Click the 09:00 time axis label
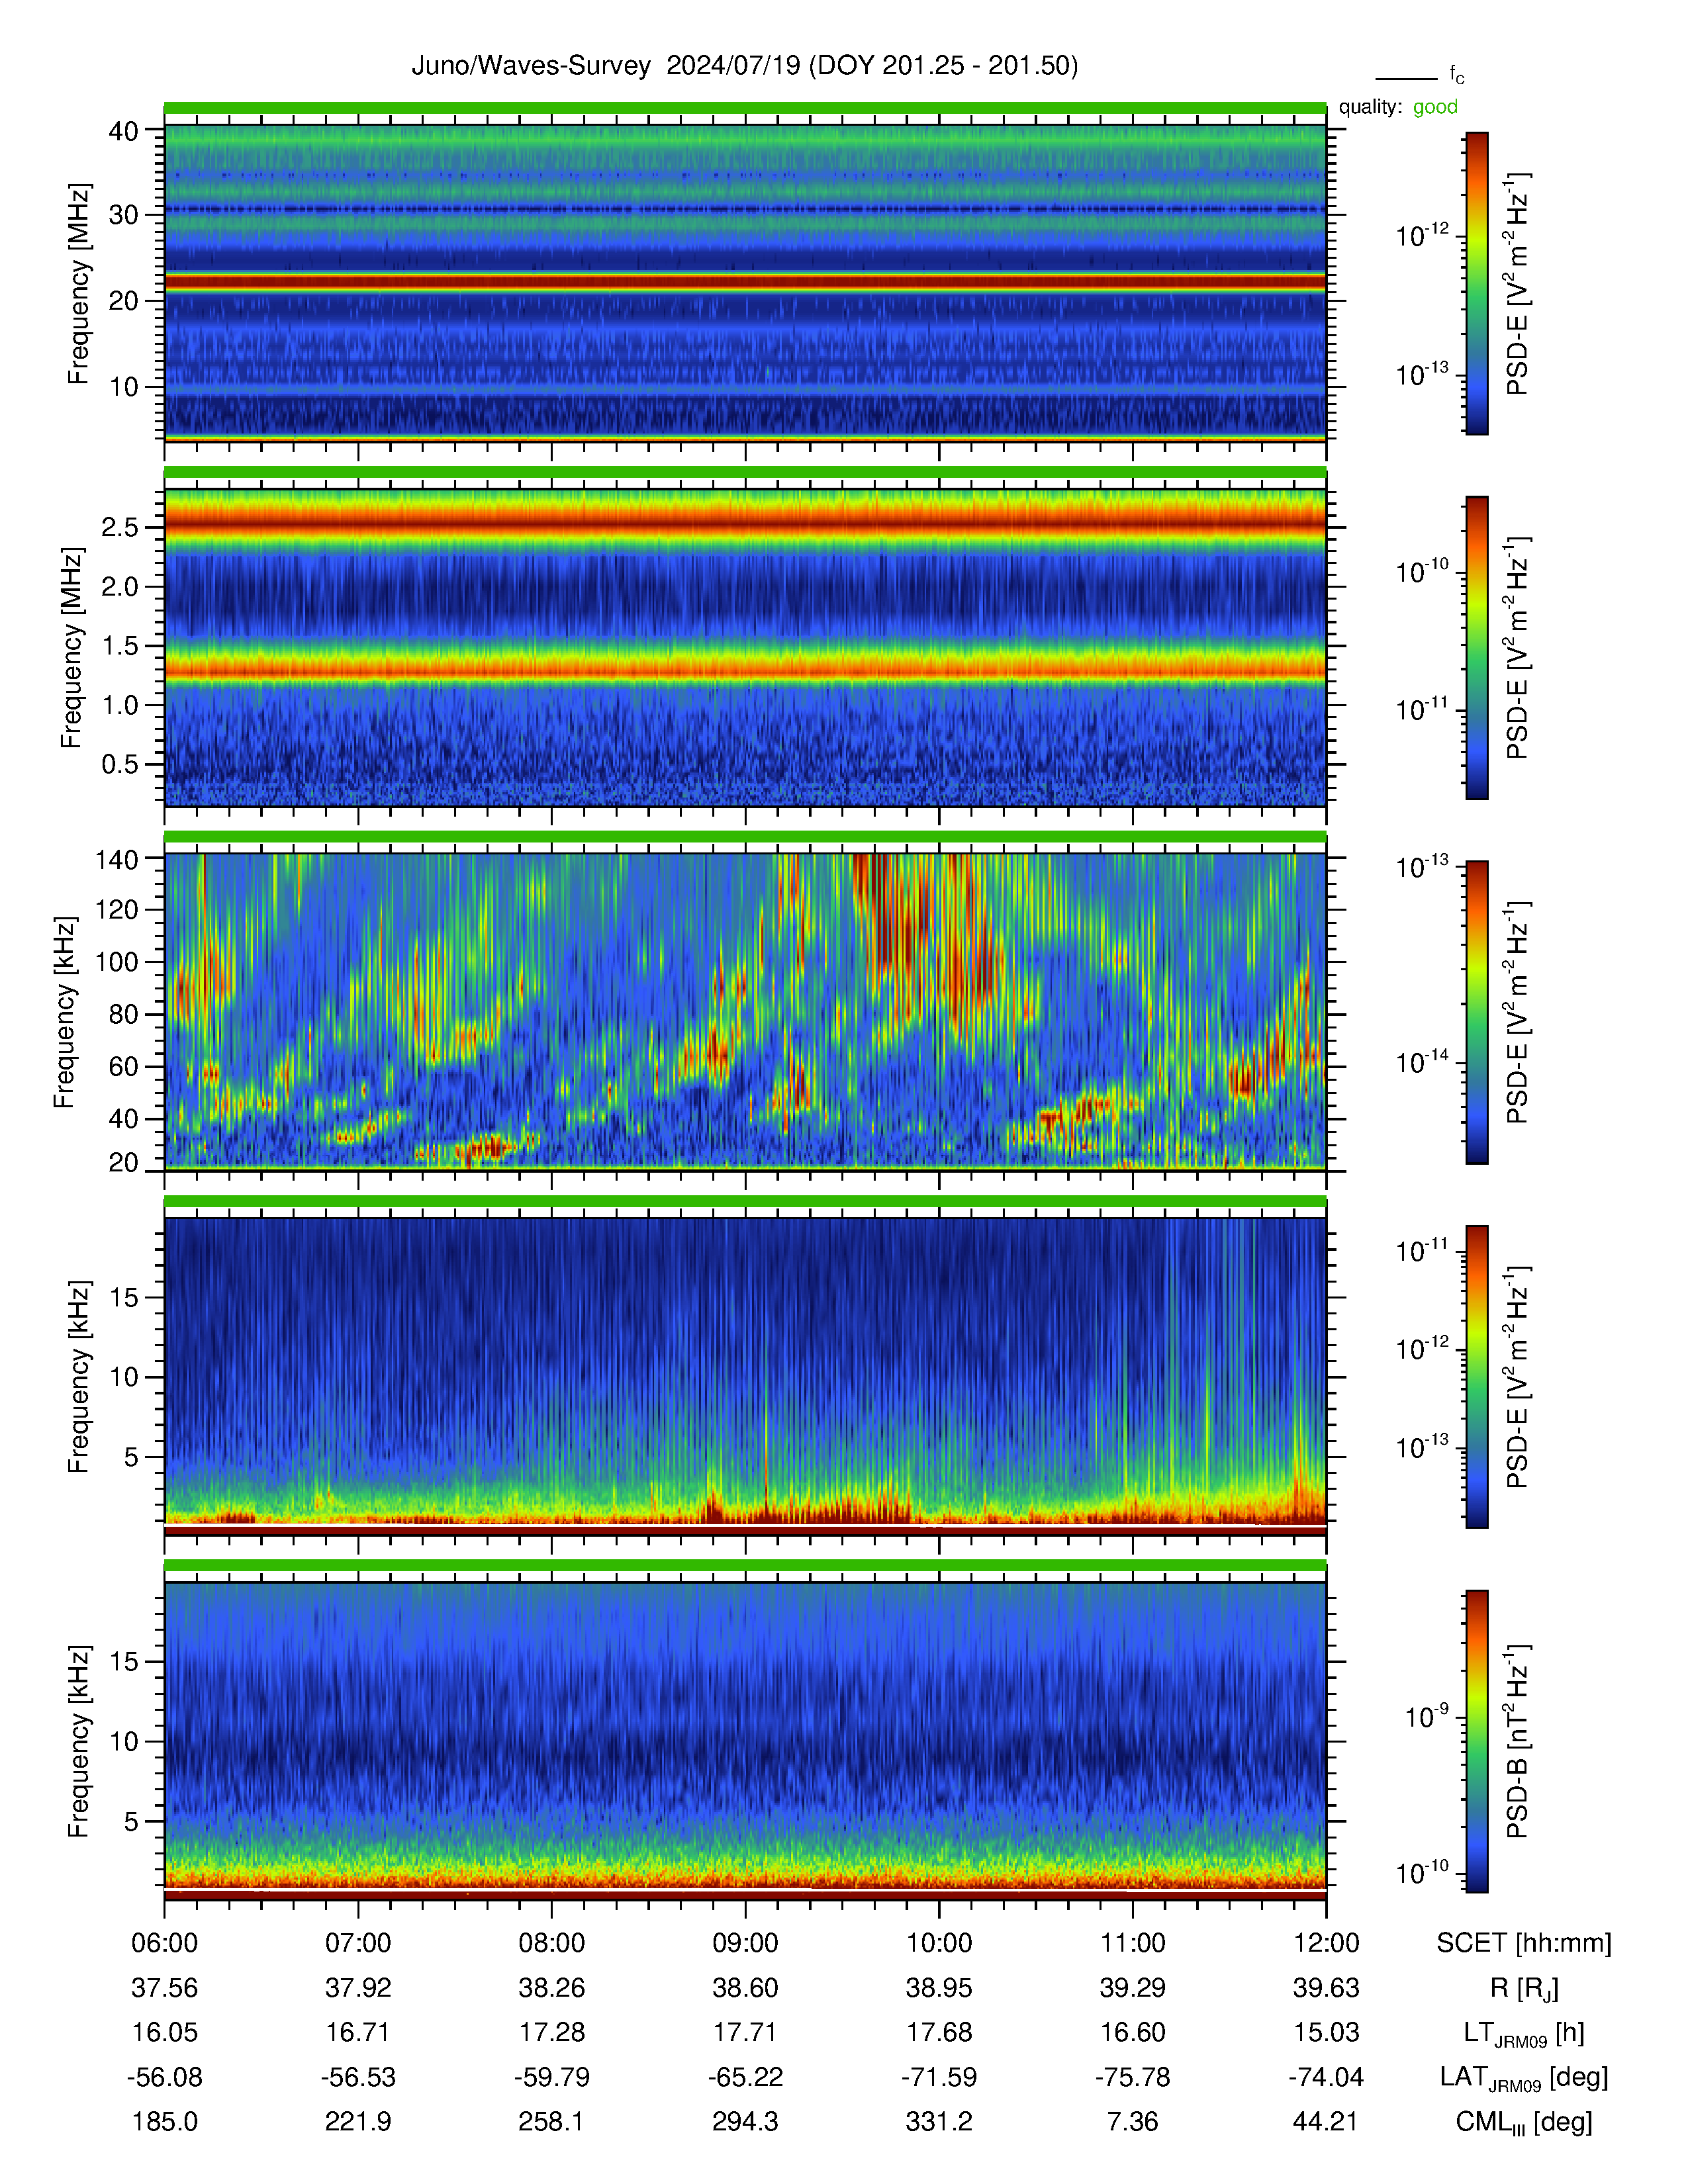Screen dimensions: 1688x2184 745,1943
